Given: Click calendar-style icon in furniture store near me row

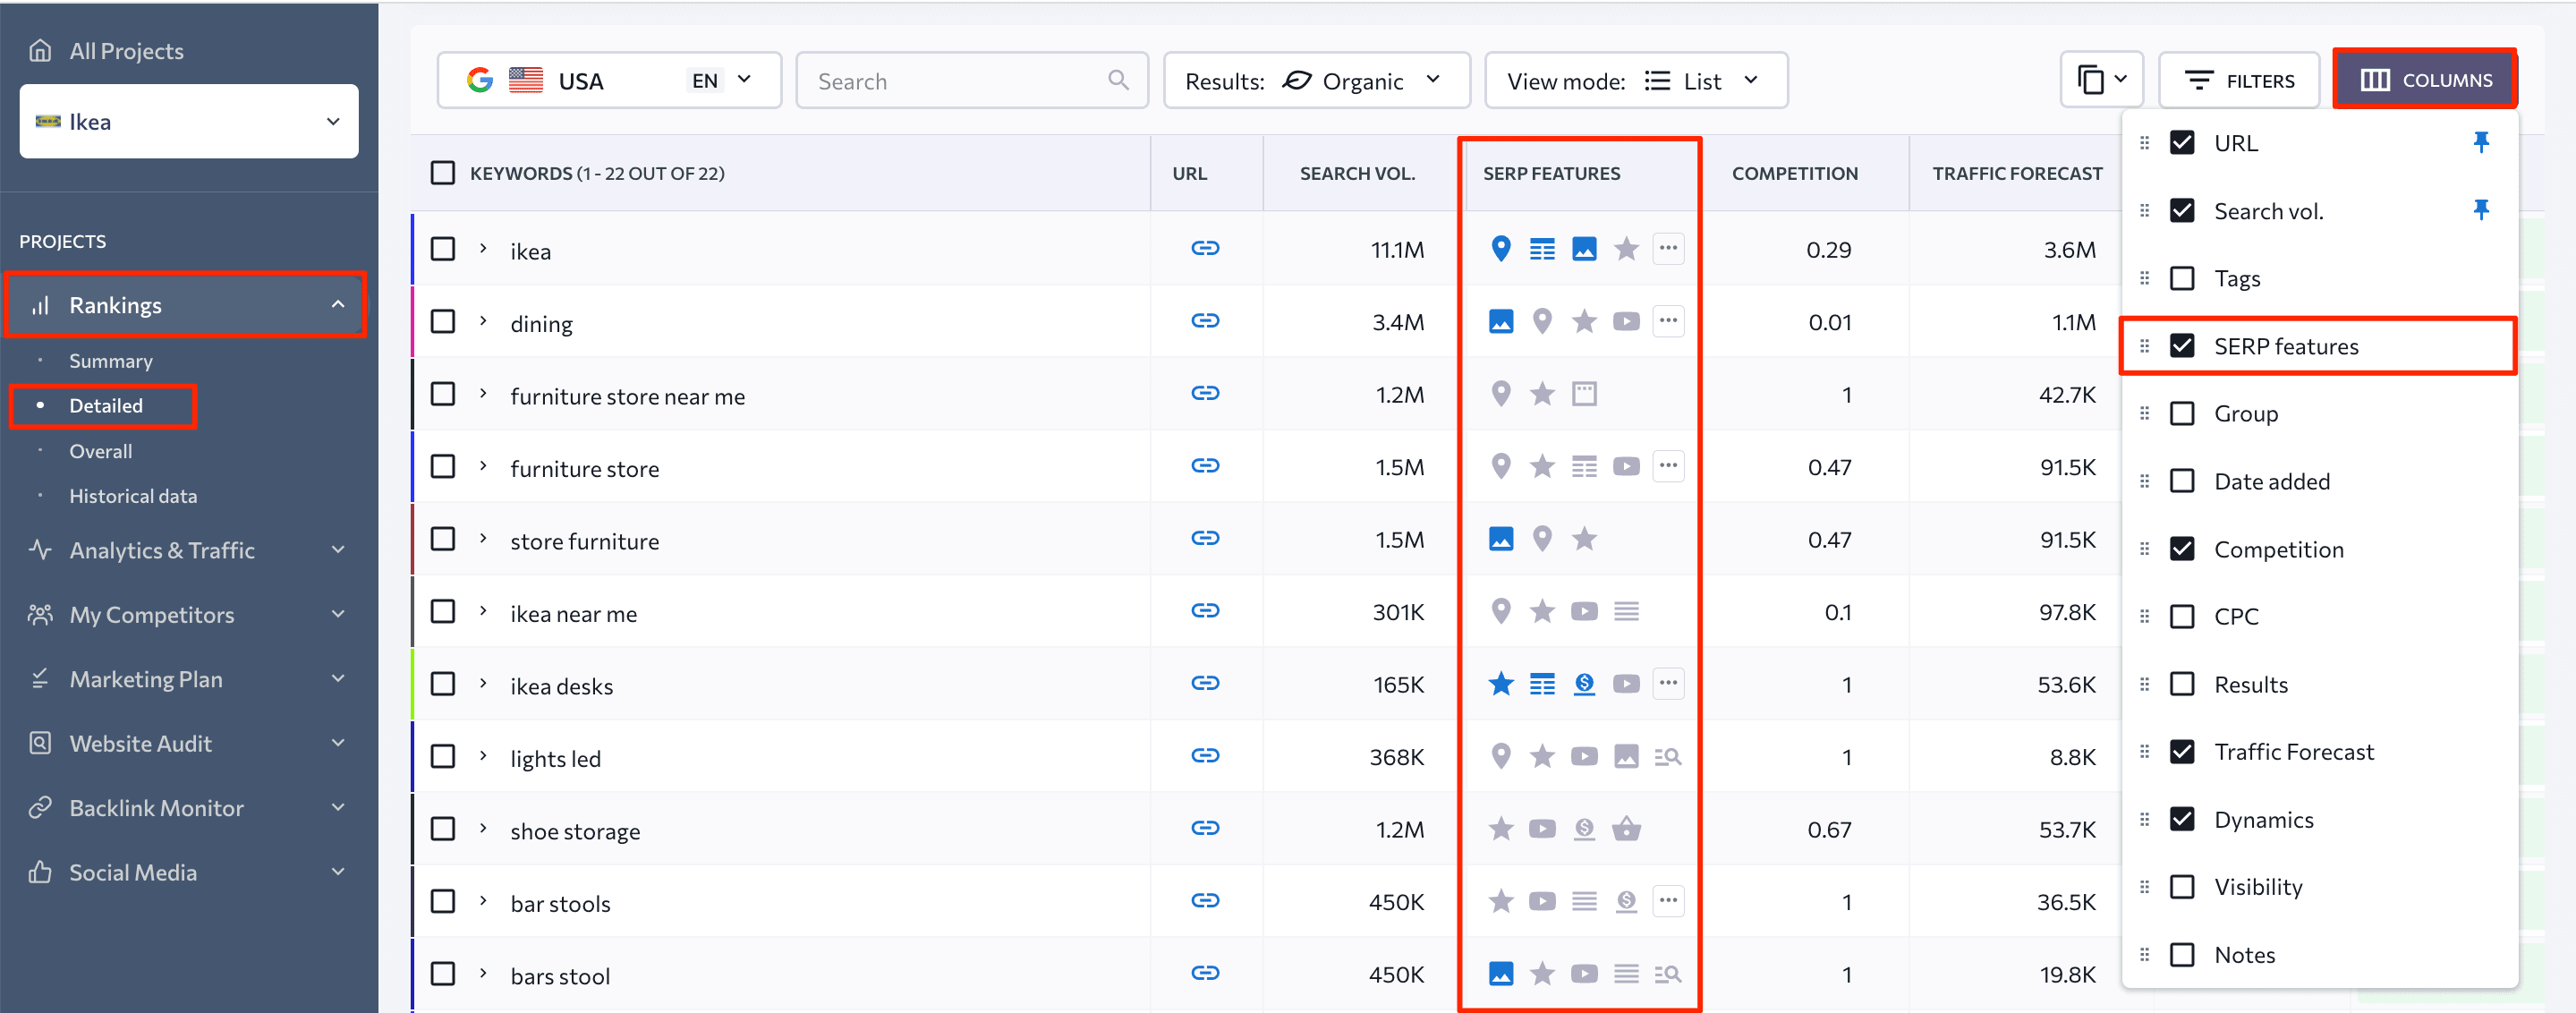Looking at the screenshot, I should pyautogui.click(x=1584, y=394).
